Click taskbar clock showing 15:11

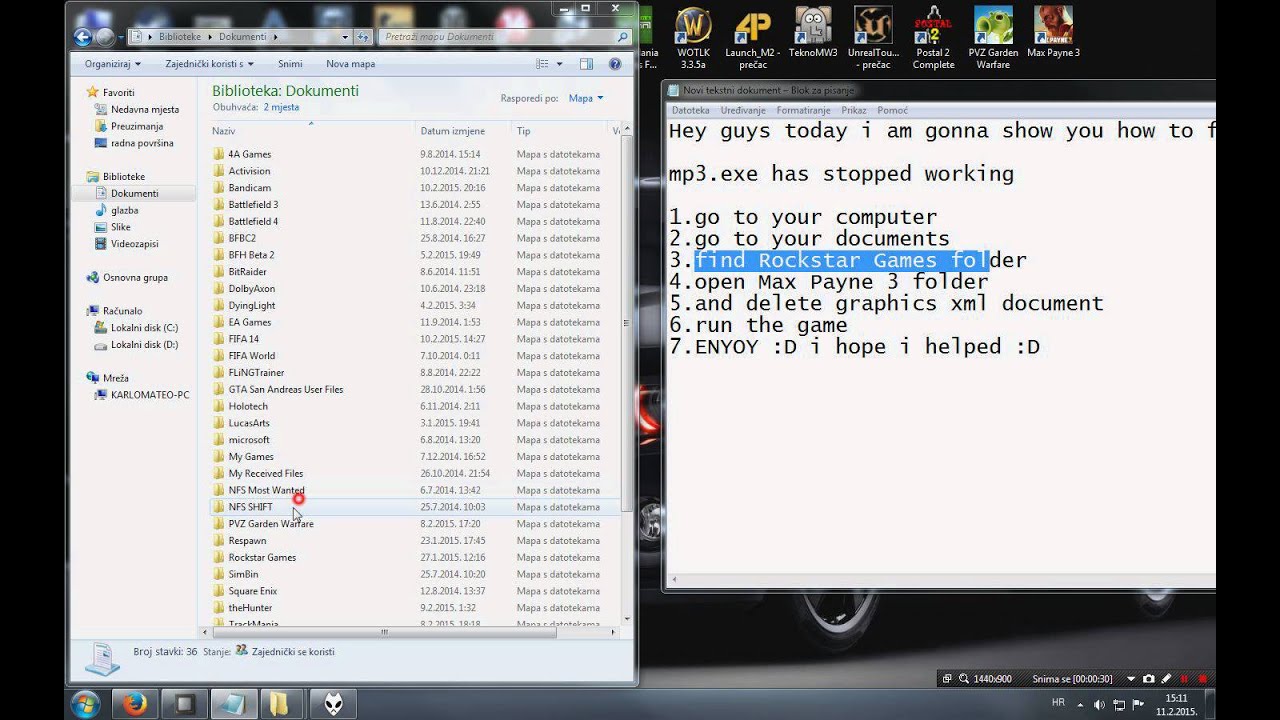pos(1175,704)
